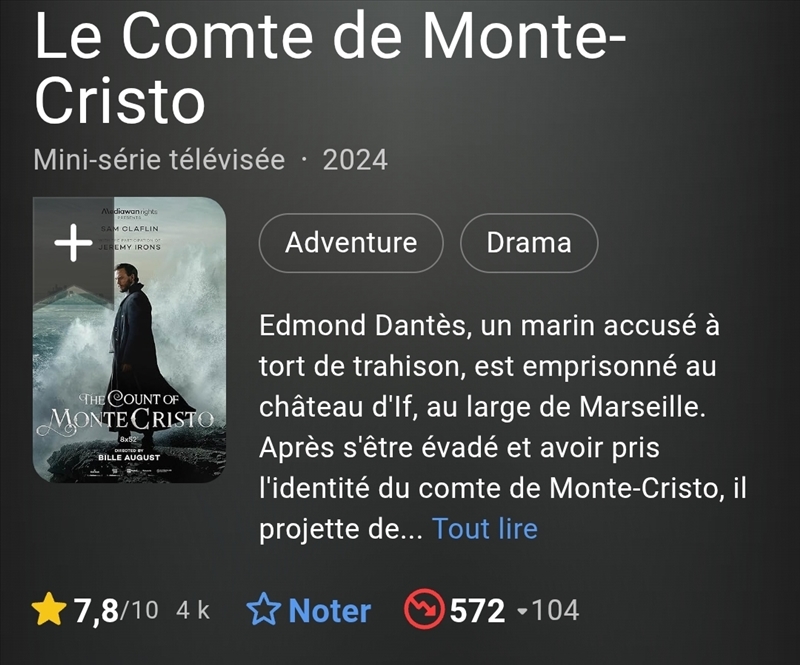This screenshot has height=665, width=800.
Task: Click the Edmond Dantès synopsis paragraph
Action: 503,427
